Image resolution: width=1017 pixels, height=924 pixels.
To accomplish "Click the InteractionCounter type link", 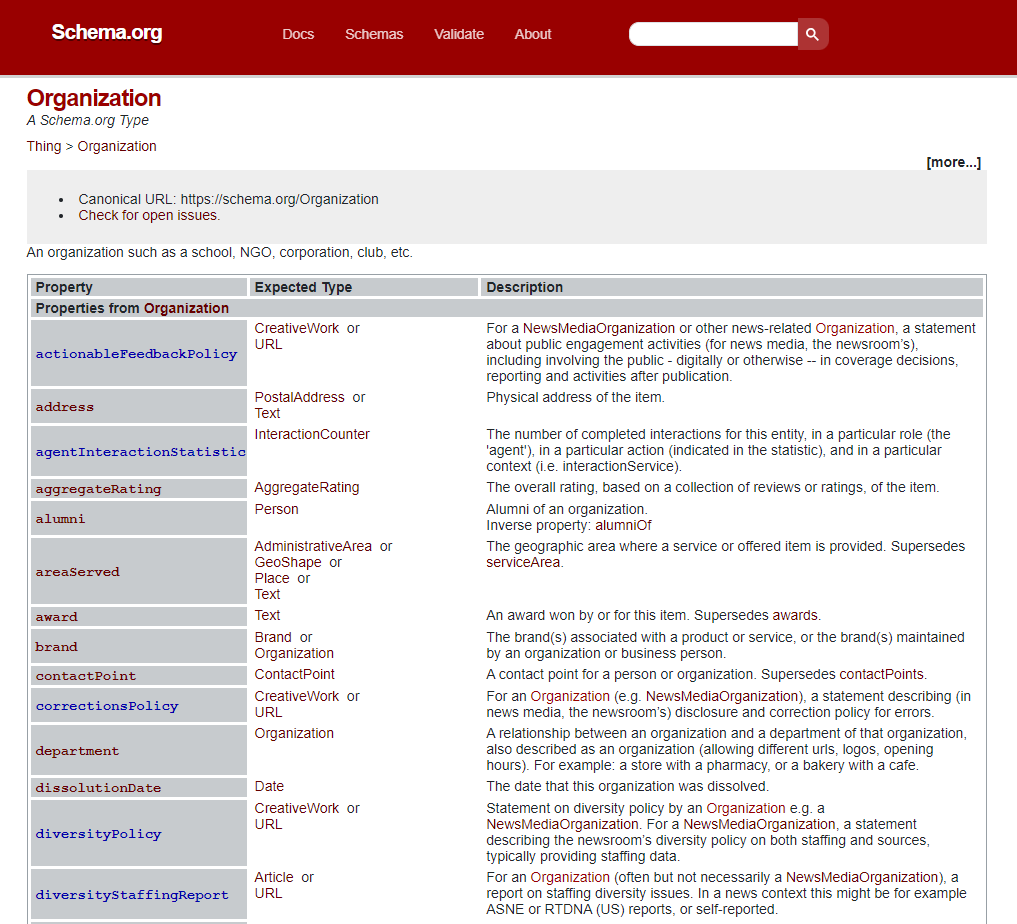I will tap(312, 434).
